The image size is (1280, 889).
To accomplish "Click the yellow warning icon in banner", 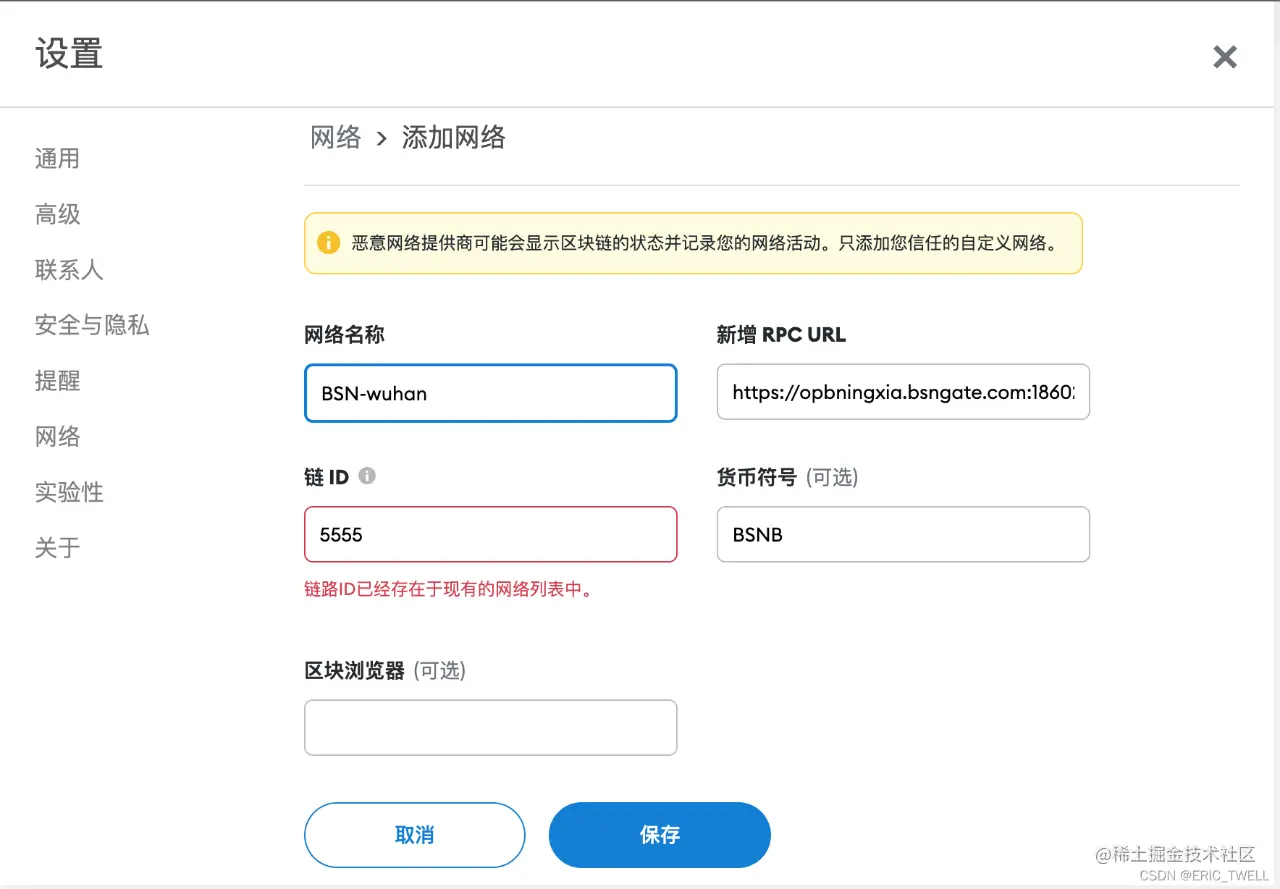I will tap(328, 243).
